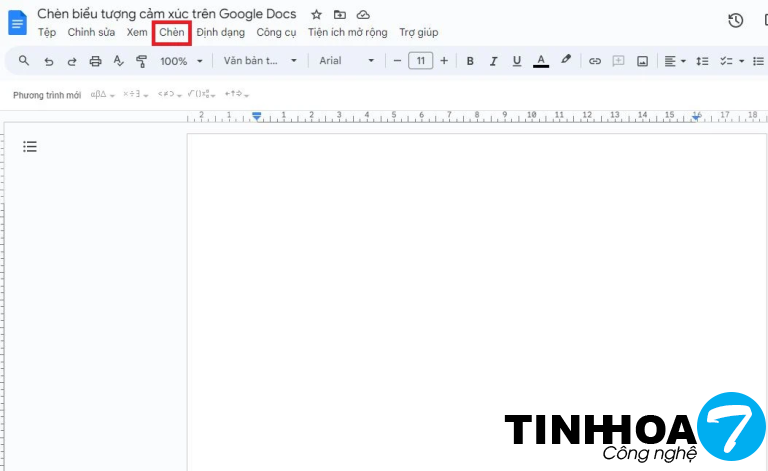Click the font size field showing 11
This screenshot has width=768, height=471.
point(420,61)
